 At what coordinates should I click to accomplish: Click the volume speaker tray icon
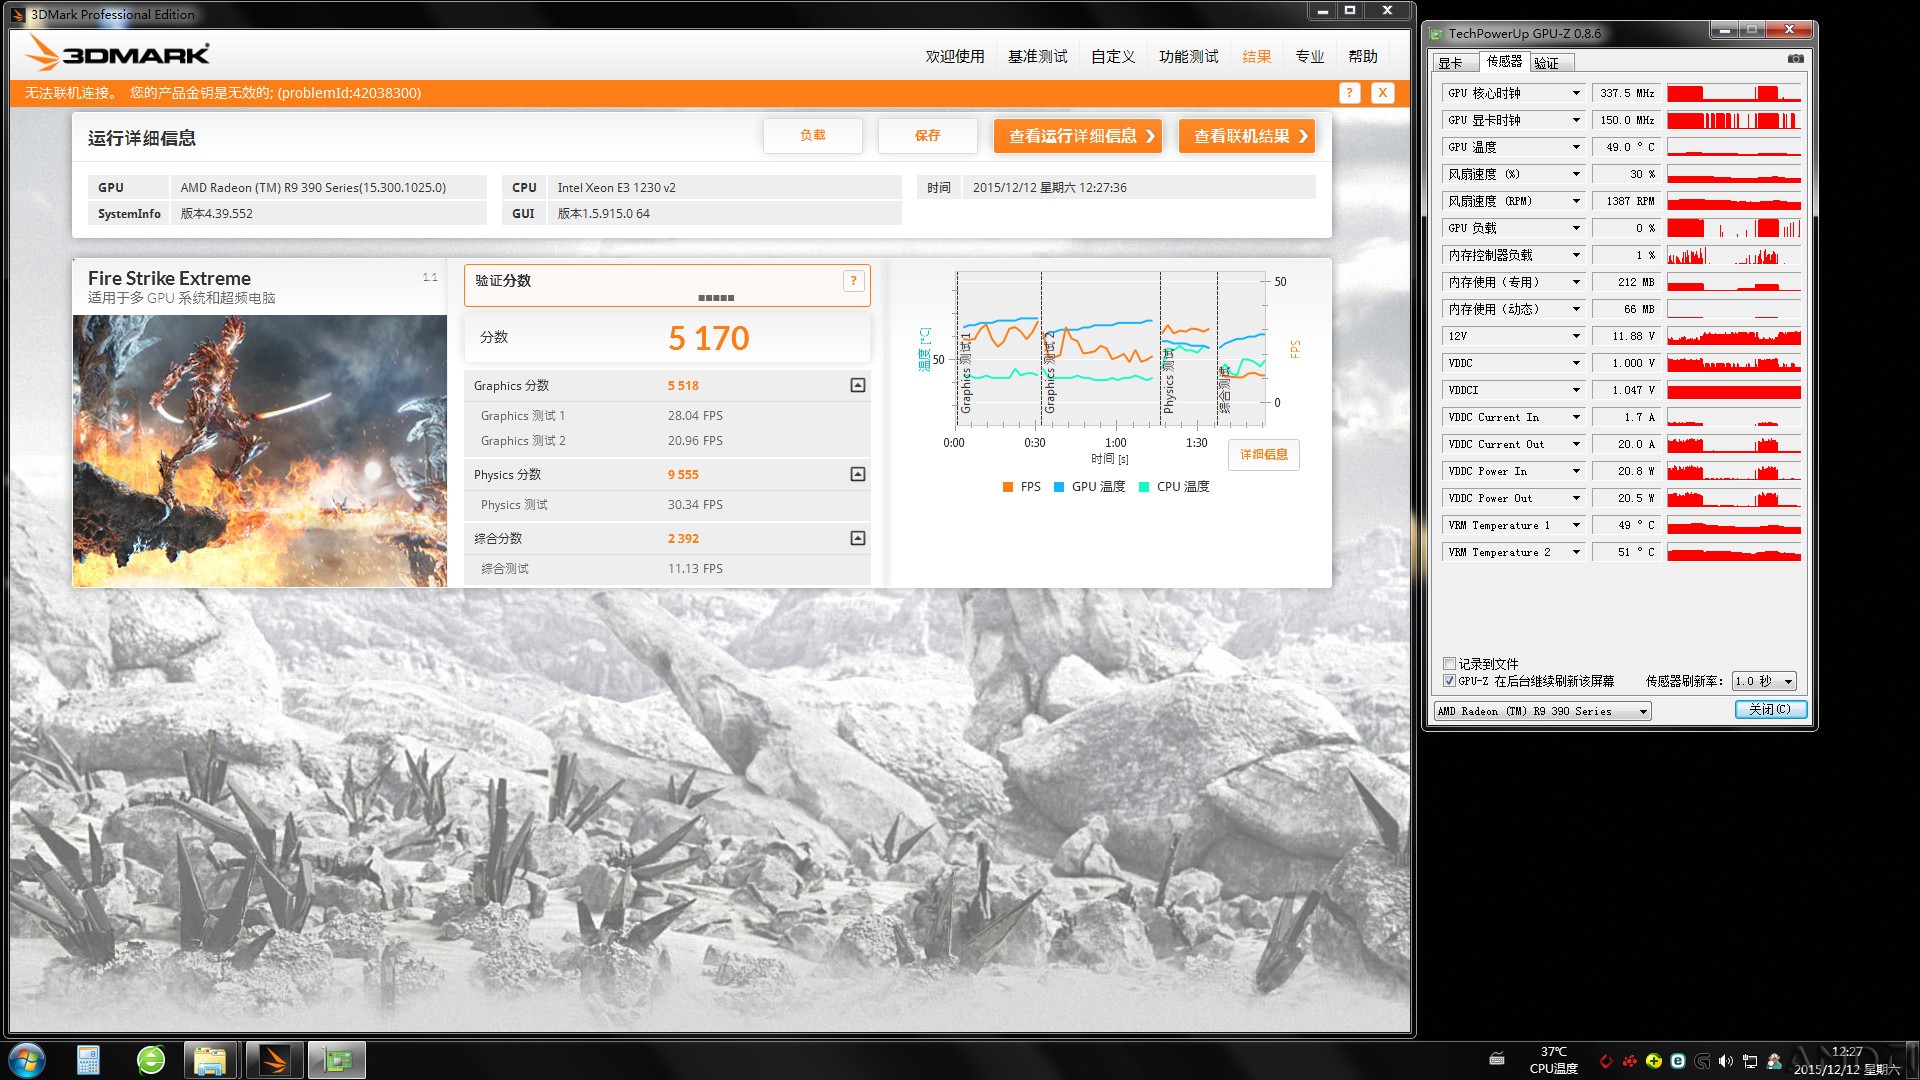tap(1726, 1061)
